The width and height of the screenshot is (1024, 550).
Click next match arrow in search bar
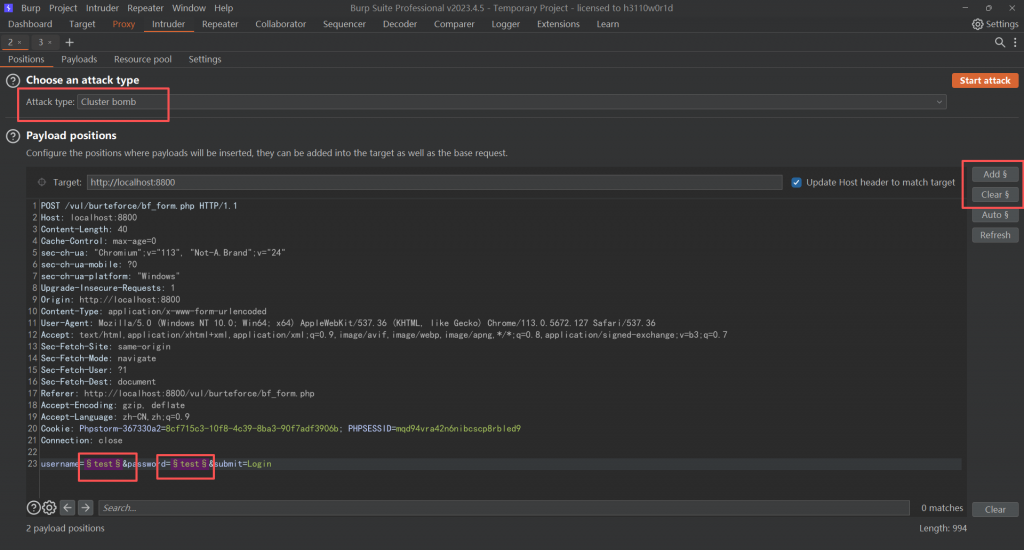tap(86, 508)
